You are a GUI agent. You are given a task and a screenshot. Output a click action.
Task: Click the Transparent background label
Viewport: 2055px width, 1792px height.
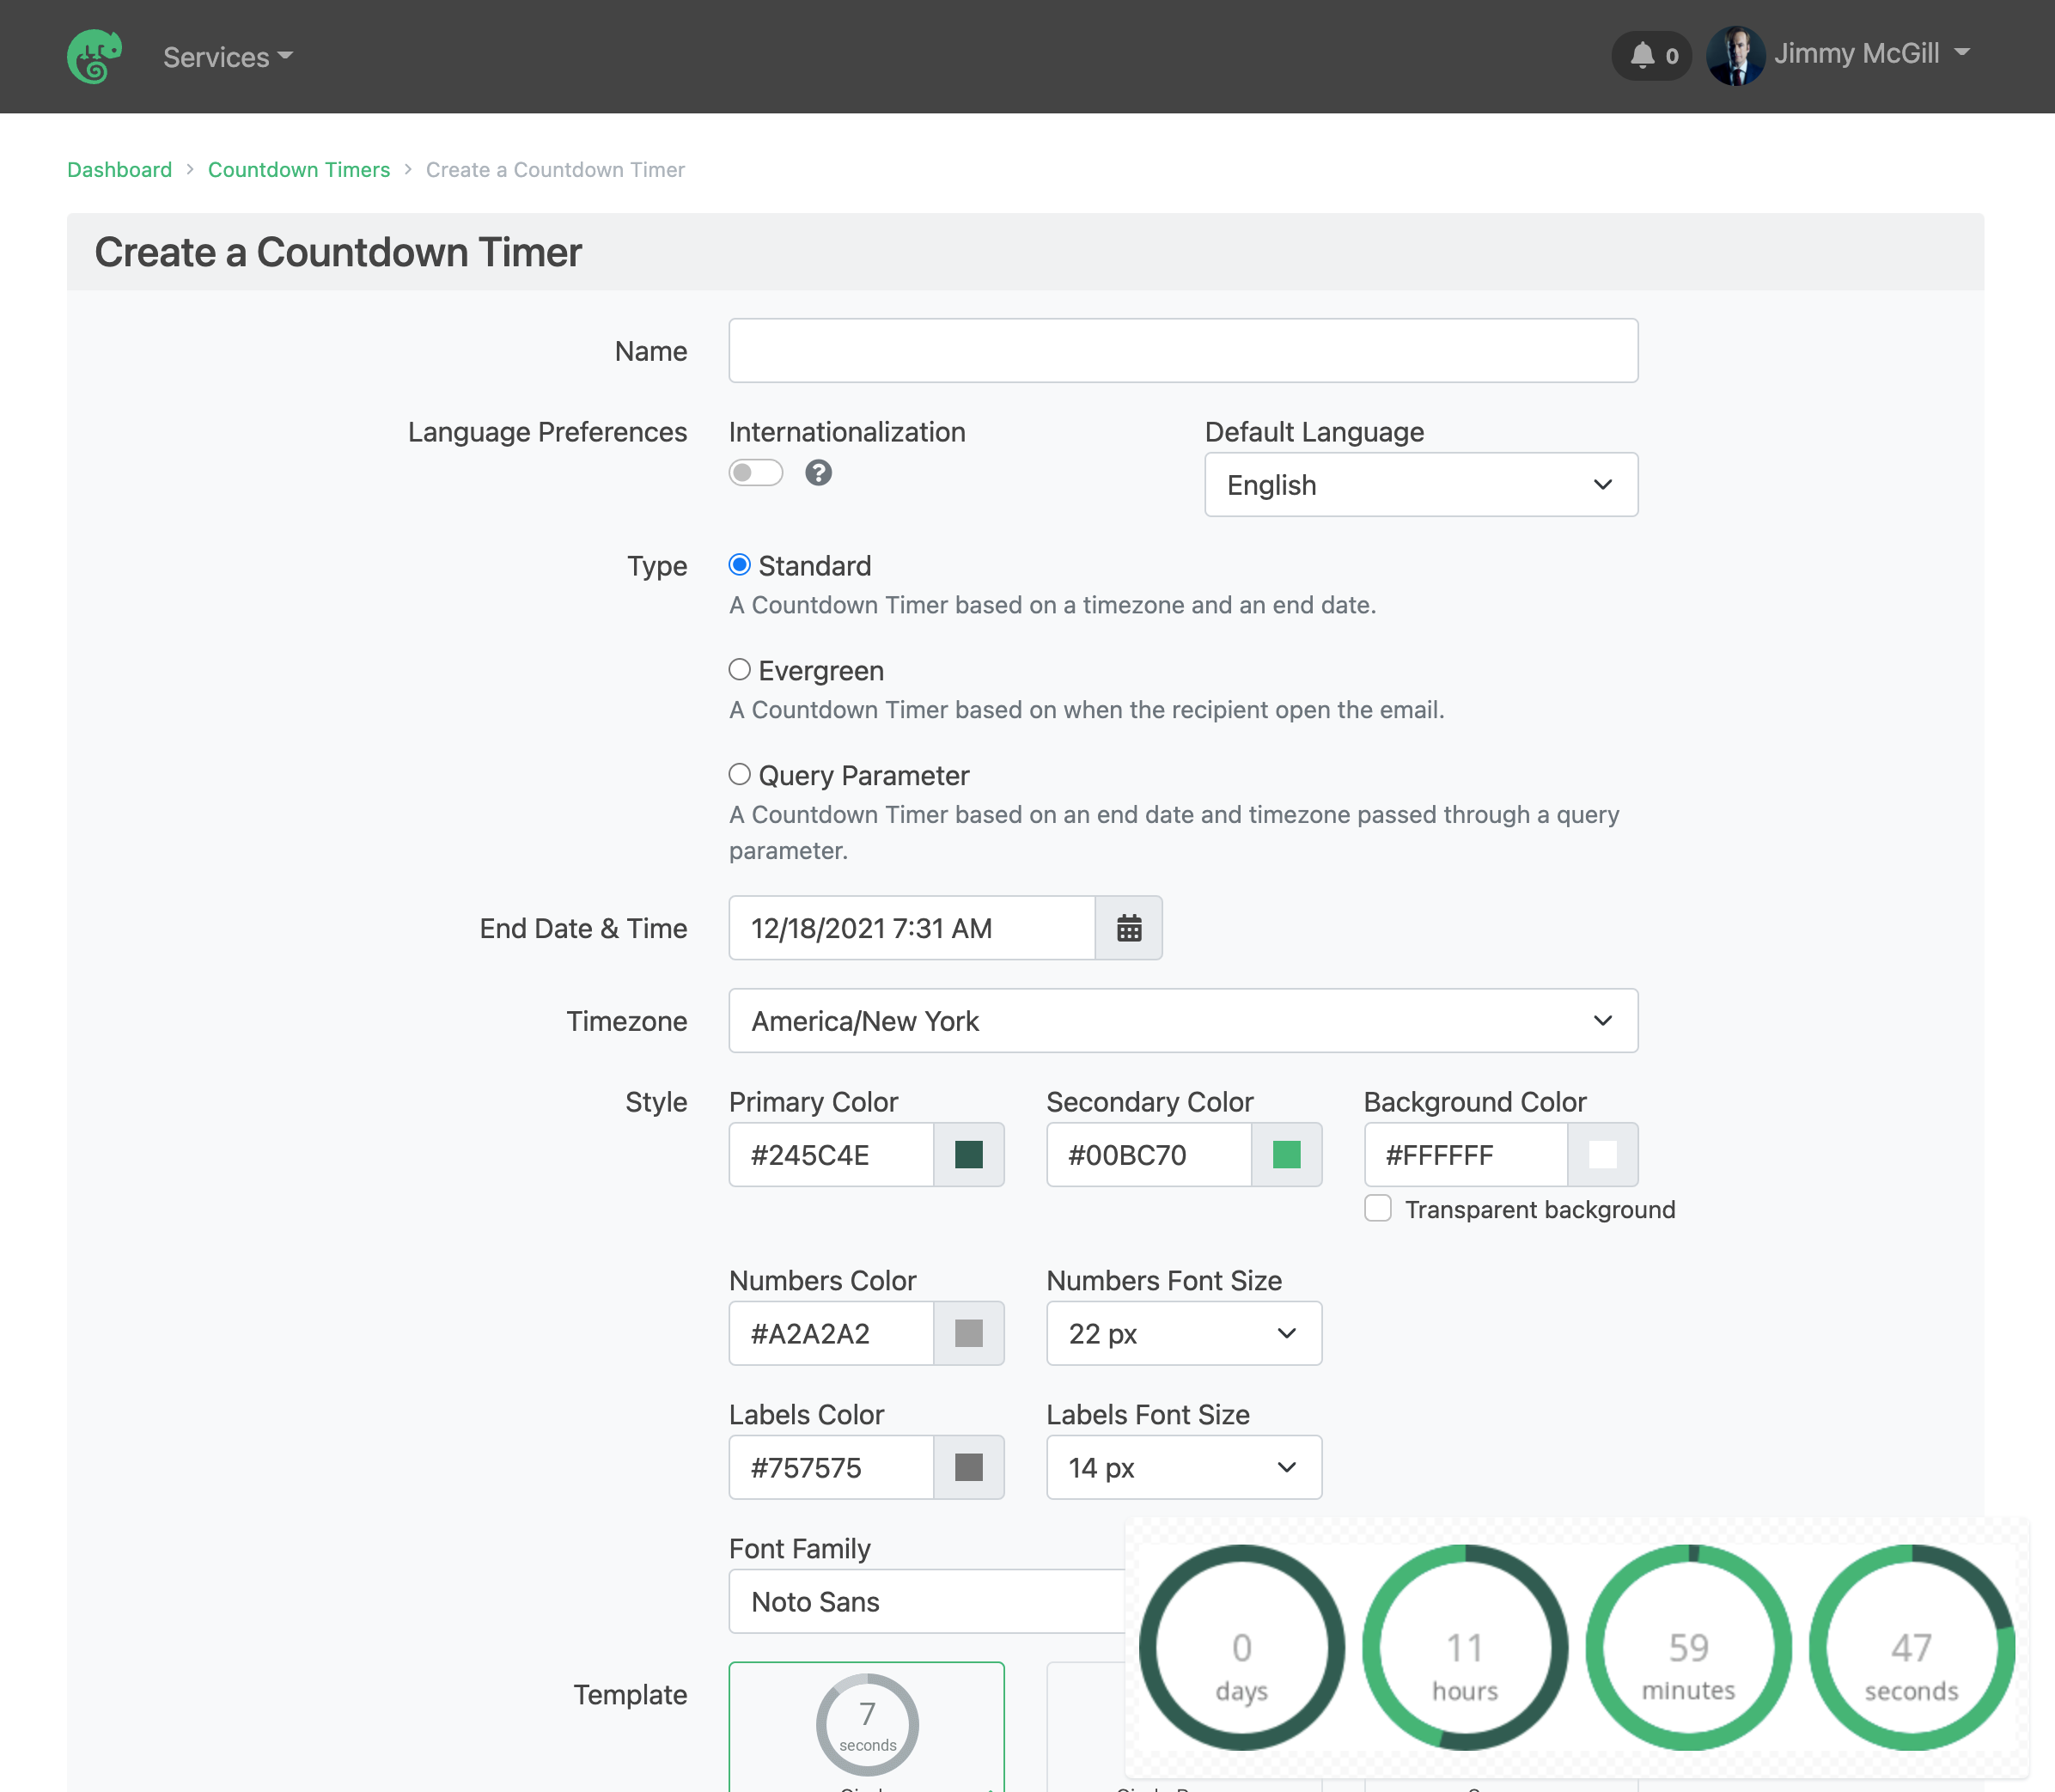1540,1210
